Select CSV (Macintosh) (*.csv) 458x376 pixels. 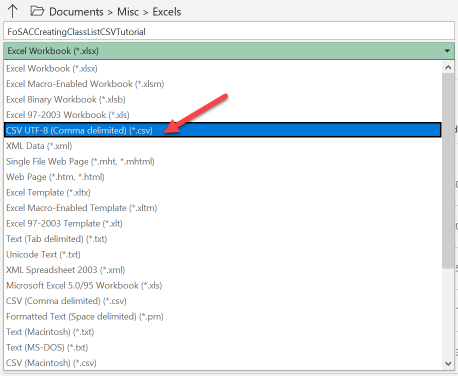223,362
